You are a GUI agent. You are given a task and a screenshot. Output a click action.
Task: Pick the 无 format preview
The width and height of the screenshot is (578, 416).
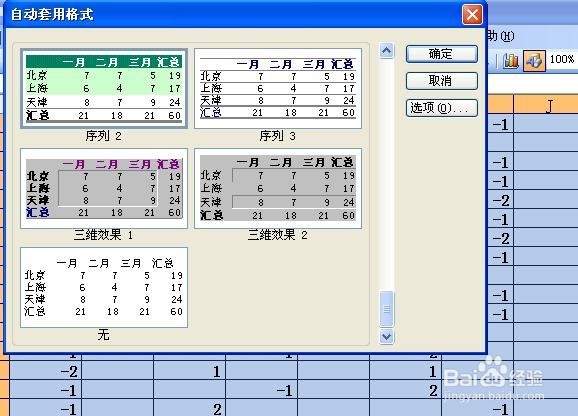pos(104,287)
